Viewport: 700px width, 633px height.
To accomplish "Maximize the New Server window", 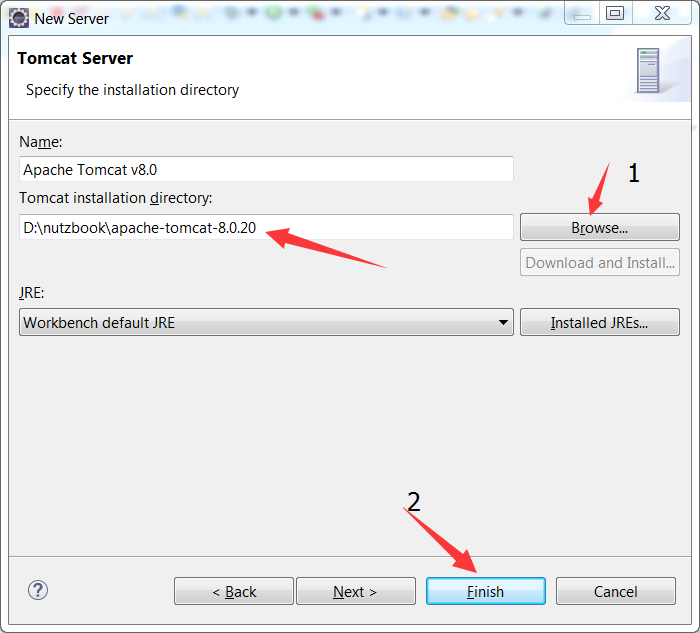I will [615, 13].
